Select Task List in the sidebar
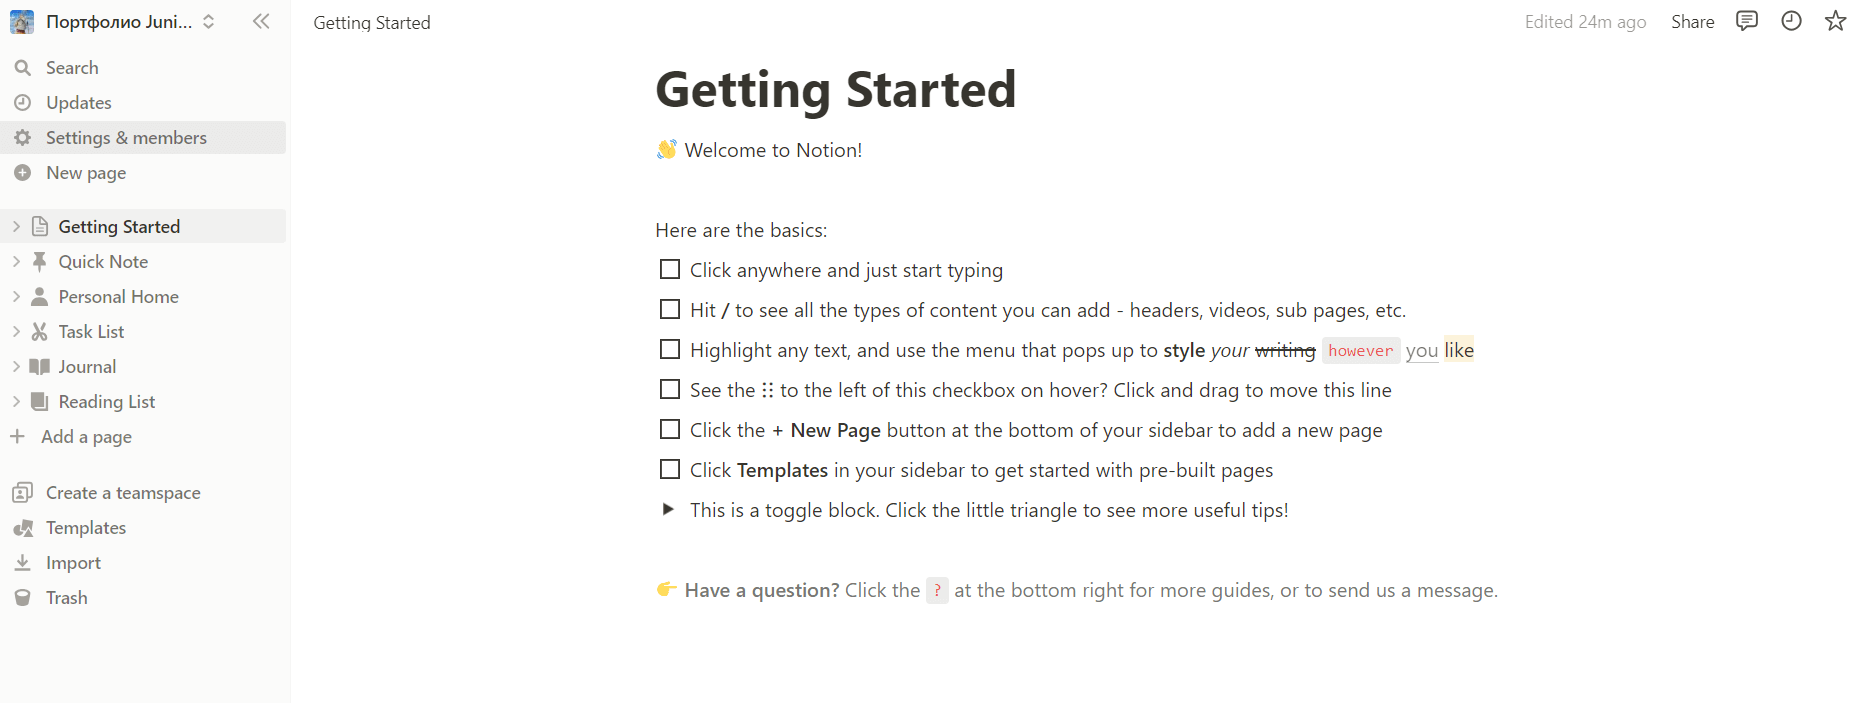Image resolution: width=1856 pixels, height=703 pixels. (x=91, y=332)
